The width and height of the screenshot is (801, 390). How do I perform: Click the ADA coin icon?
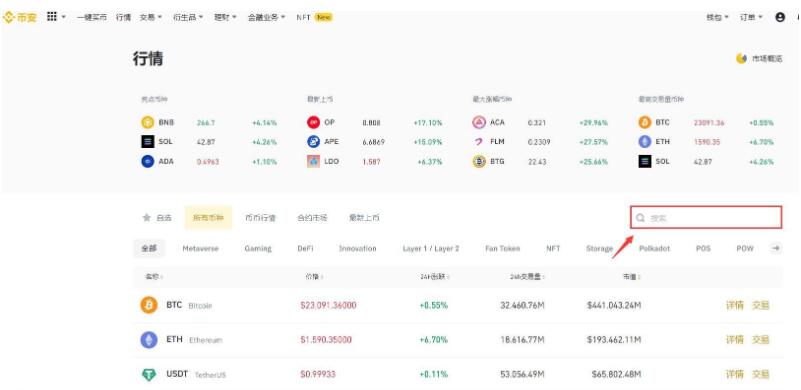(x=148, y=162)
